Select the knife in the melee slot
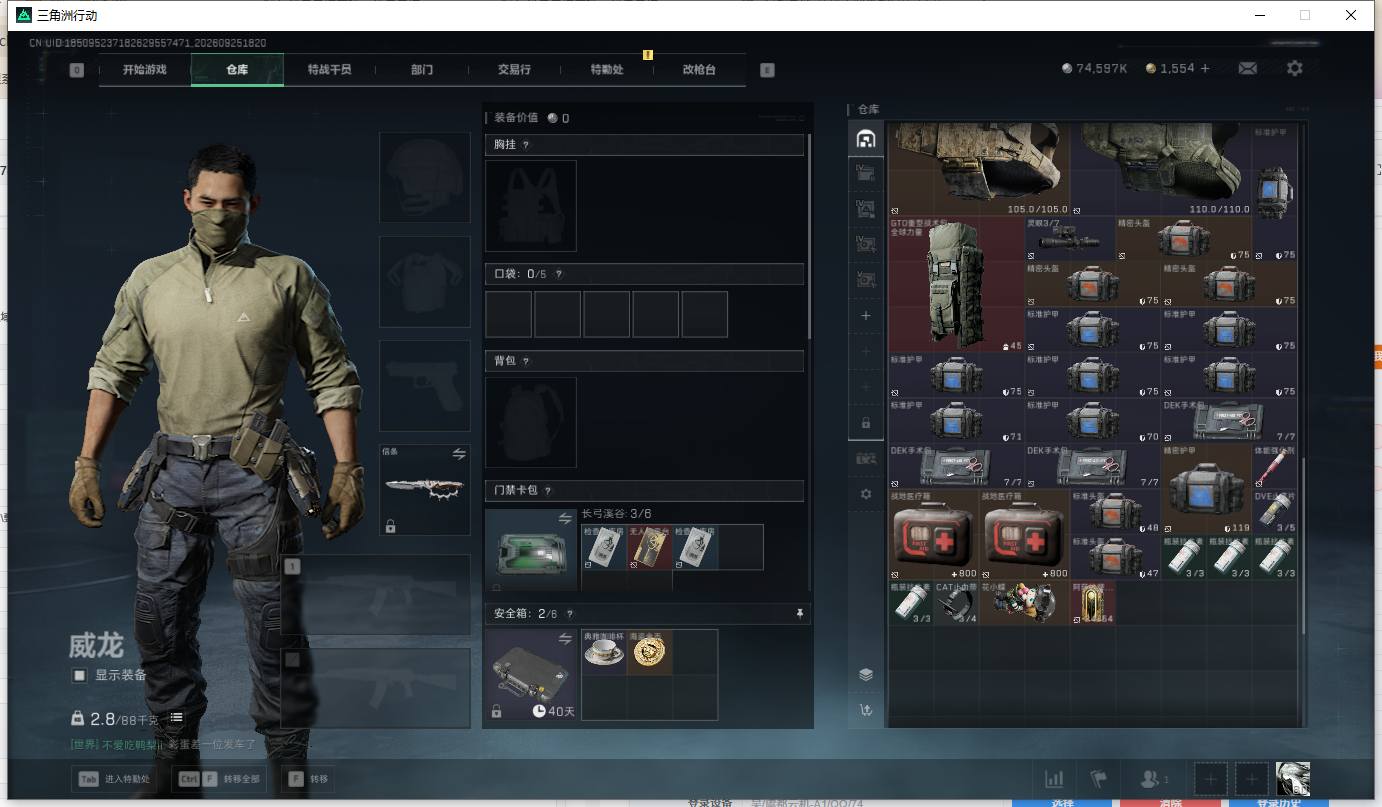This screenshot has width=1382, height=807. pos(424,489)
